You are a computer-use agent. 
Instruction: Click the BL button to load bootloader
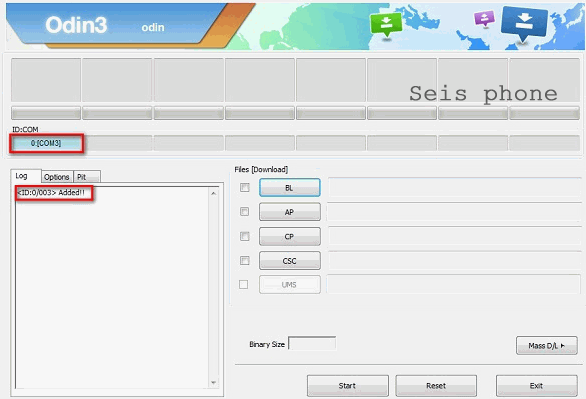coord(290,188)
